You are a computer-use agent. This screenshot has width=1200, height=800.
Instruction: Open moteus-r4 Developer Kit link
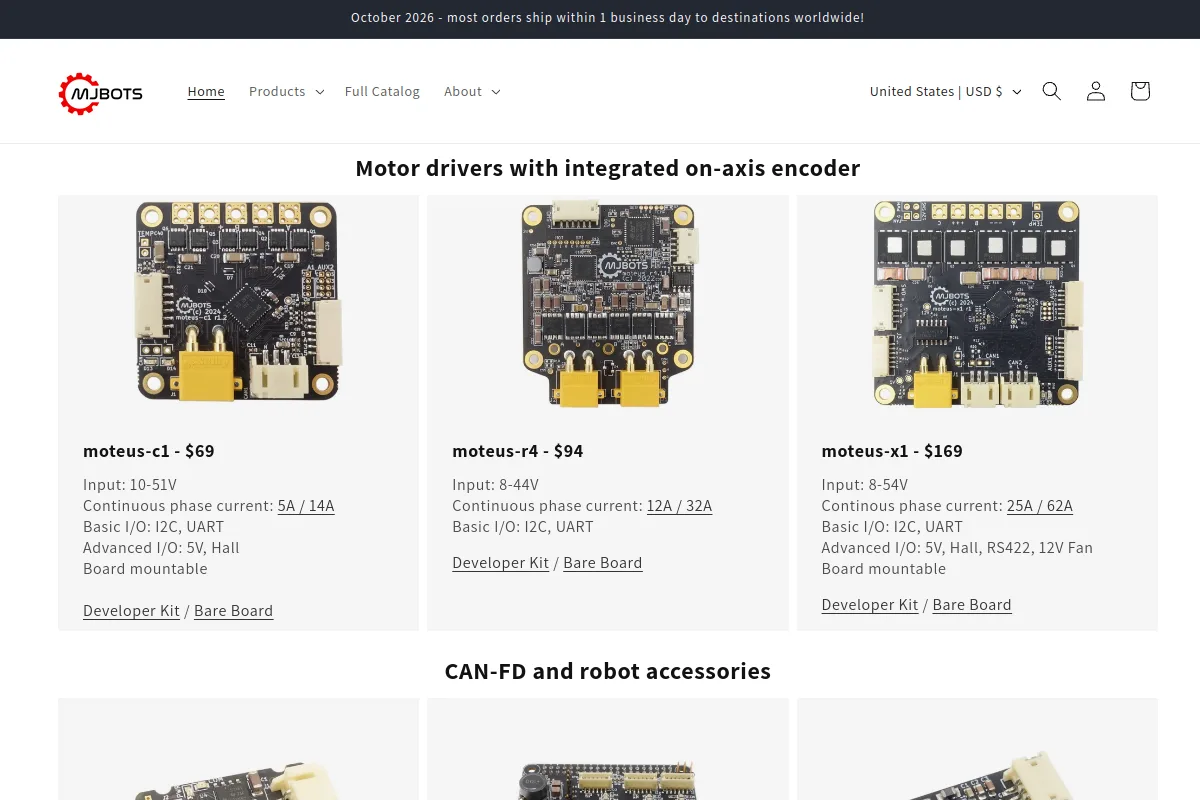click(x=500, y=563)
